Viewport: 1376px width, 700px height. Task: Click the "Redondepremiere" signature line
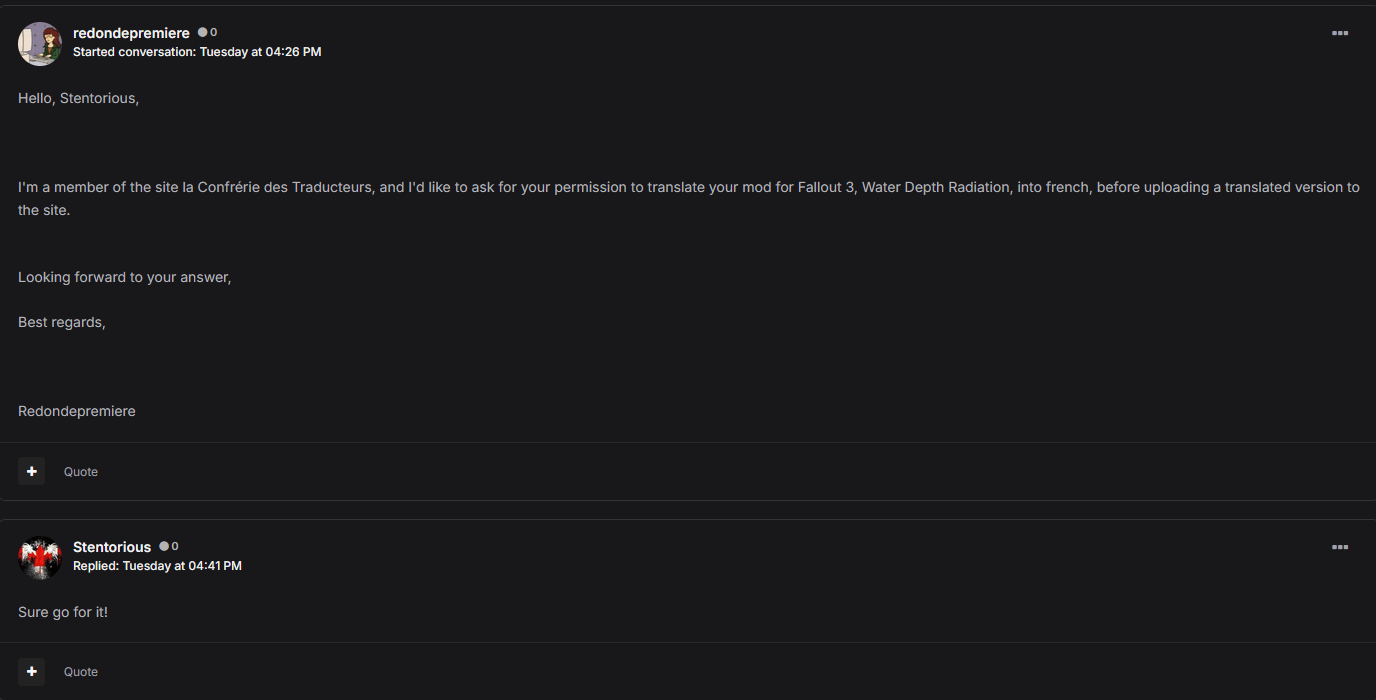coord(77,411)
